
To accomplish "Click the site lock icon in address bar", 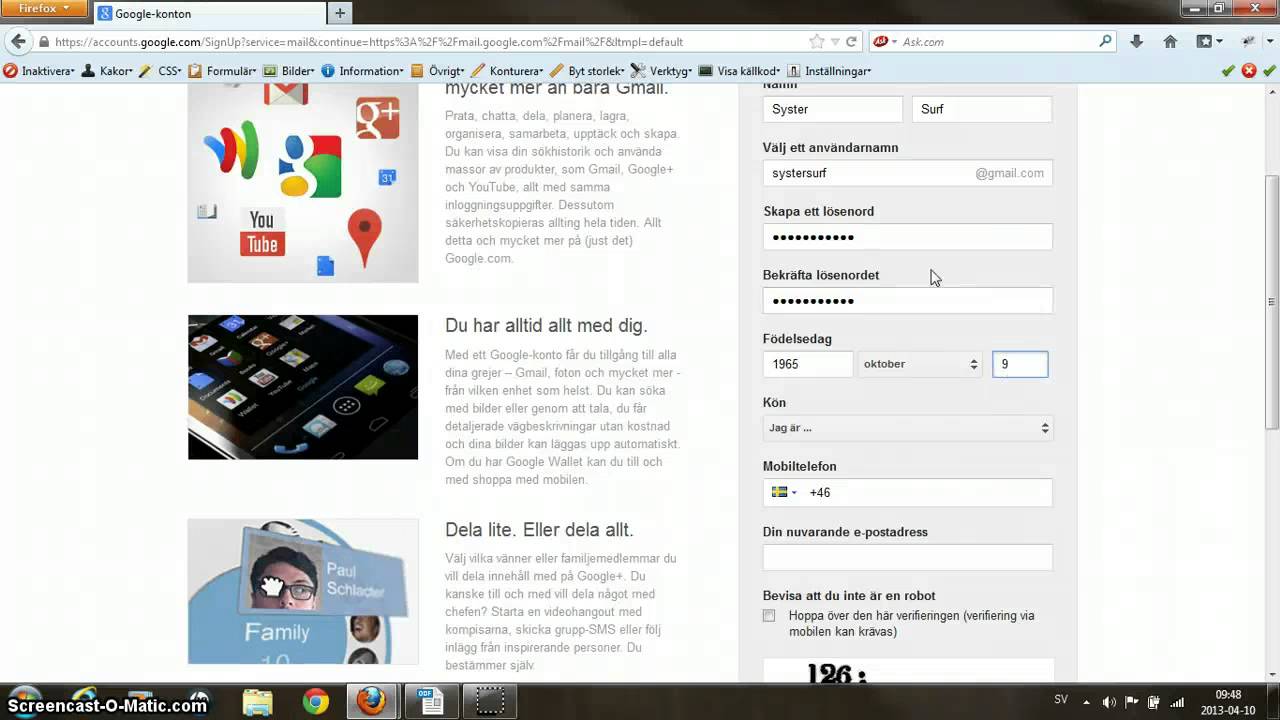I will (44, 42).
